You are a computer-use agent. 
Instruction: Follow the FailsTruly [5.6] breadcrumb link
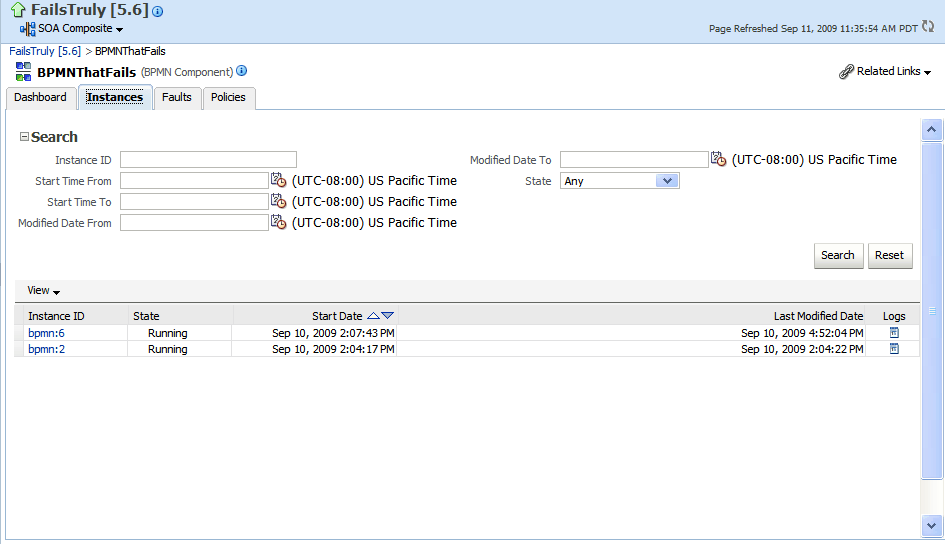tap(45, 51)
